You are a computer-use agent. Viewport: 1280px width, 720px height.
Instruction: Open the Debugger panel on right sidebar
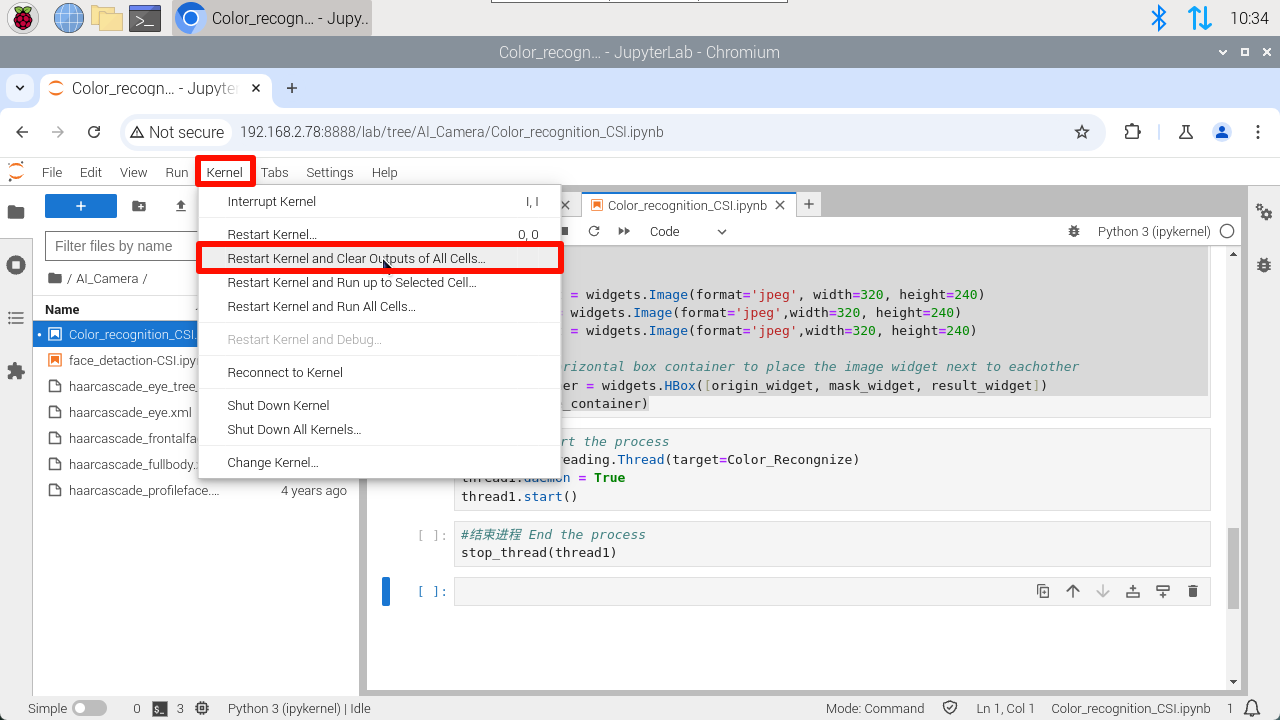point(1264,265)
